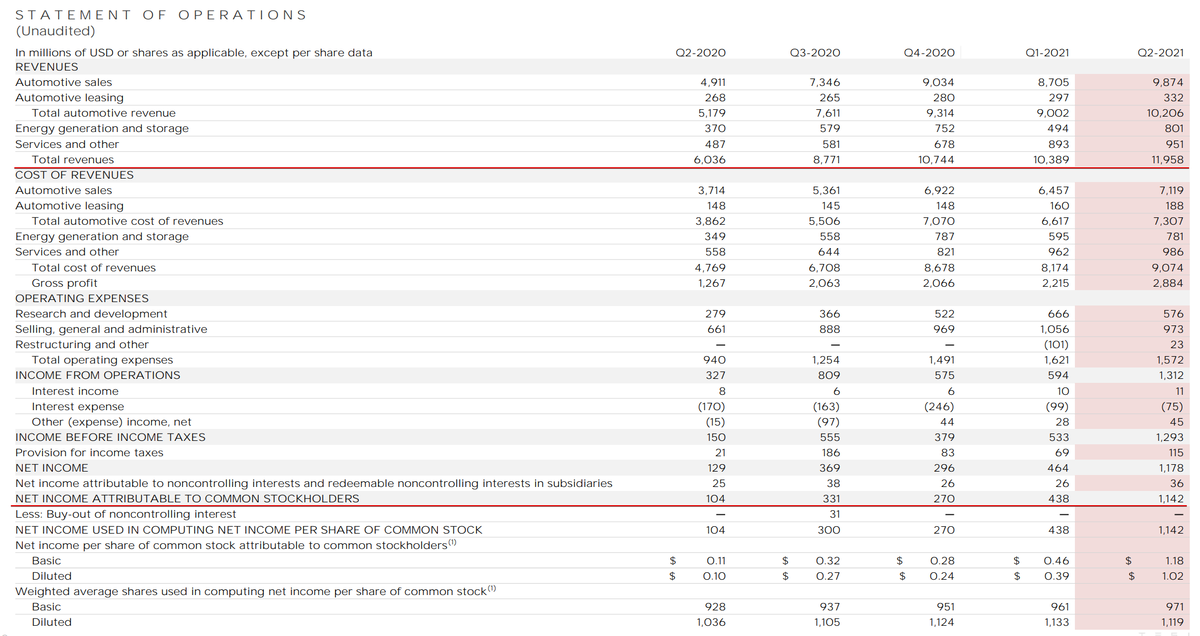Screen dimensions: 1200x636
Task: Select Q1-2021 diluted EPS value 0.39
Action: coord(1057,576)
